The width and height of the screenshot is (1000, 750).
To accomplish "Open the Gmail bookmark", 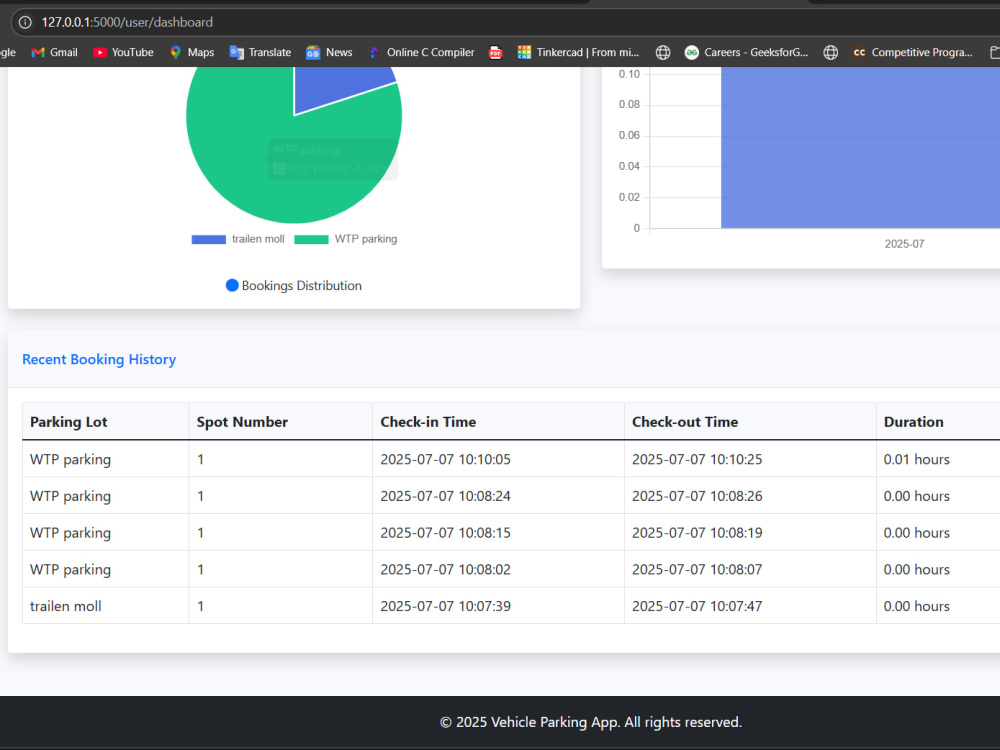I will click(x=55, y=52).
